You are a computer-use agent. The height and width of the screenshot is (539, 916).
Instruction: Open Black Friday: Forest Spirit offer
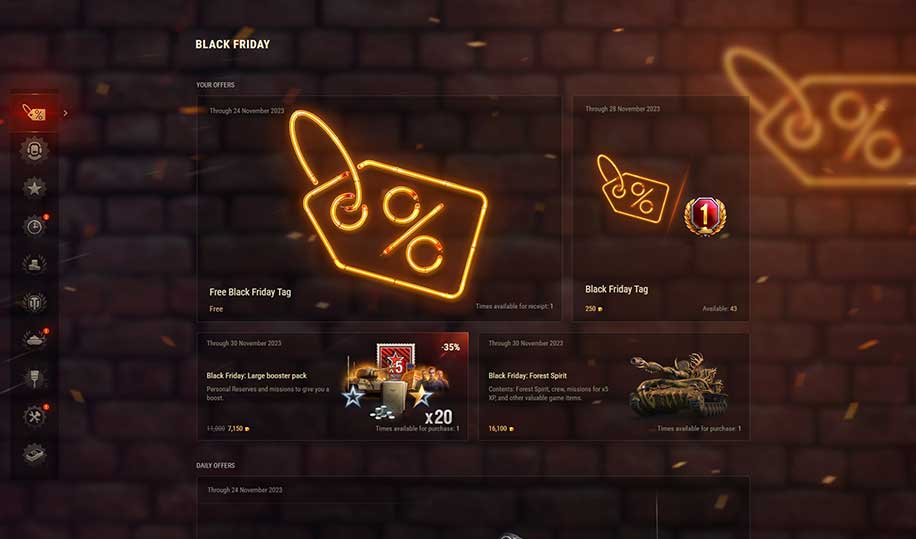[x=614, y=386]
